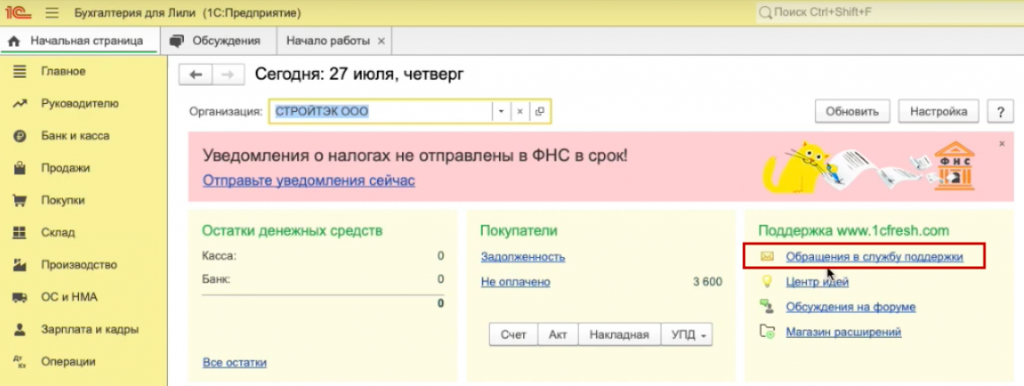Open the Обсуждения на форуме link
Screen dimensions: 1024x386
point(851,307)
